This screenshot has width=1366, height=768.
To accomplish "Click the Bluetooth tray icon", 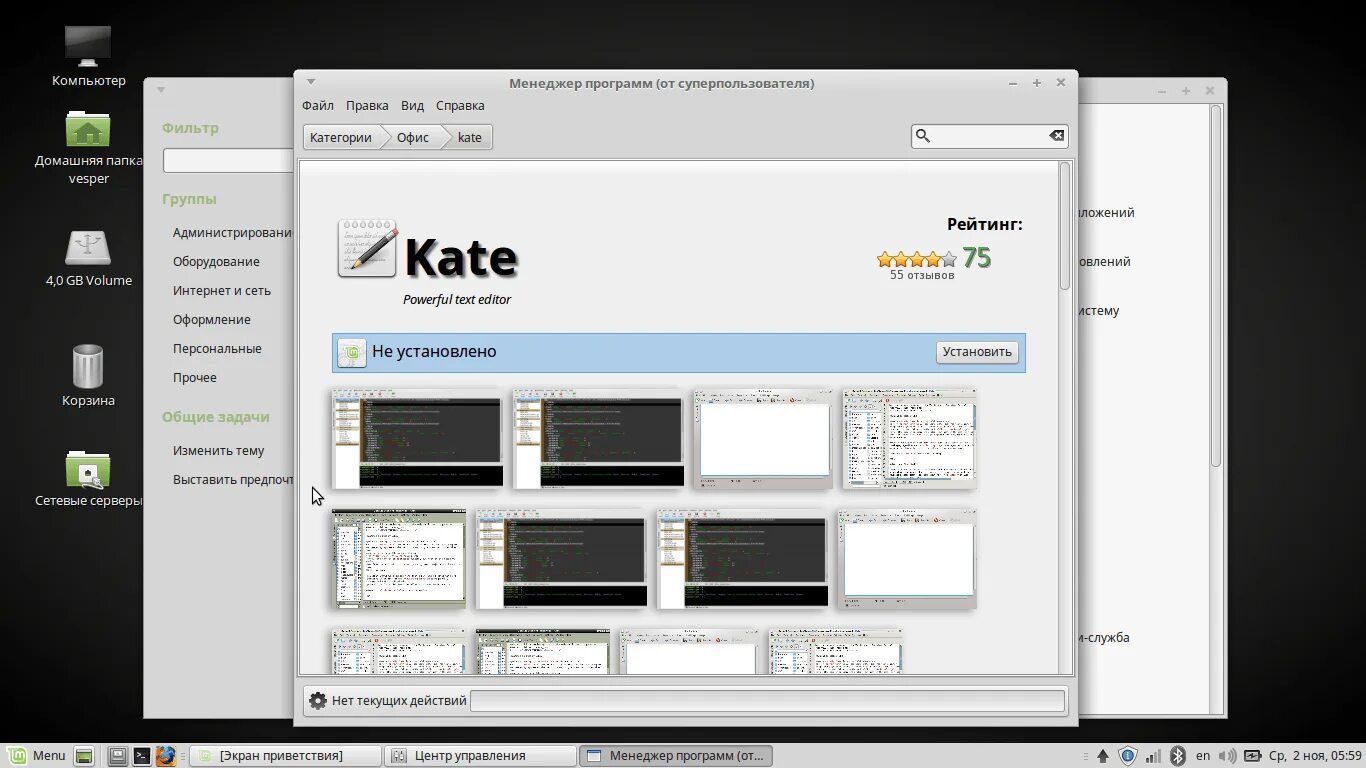I will [x=1178, y=756].
